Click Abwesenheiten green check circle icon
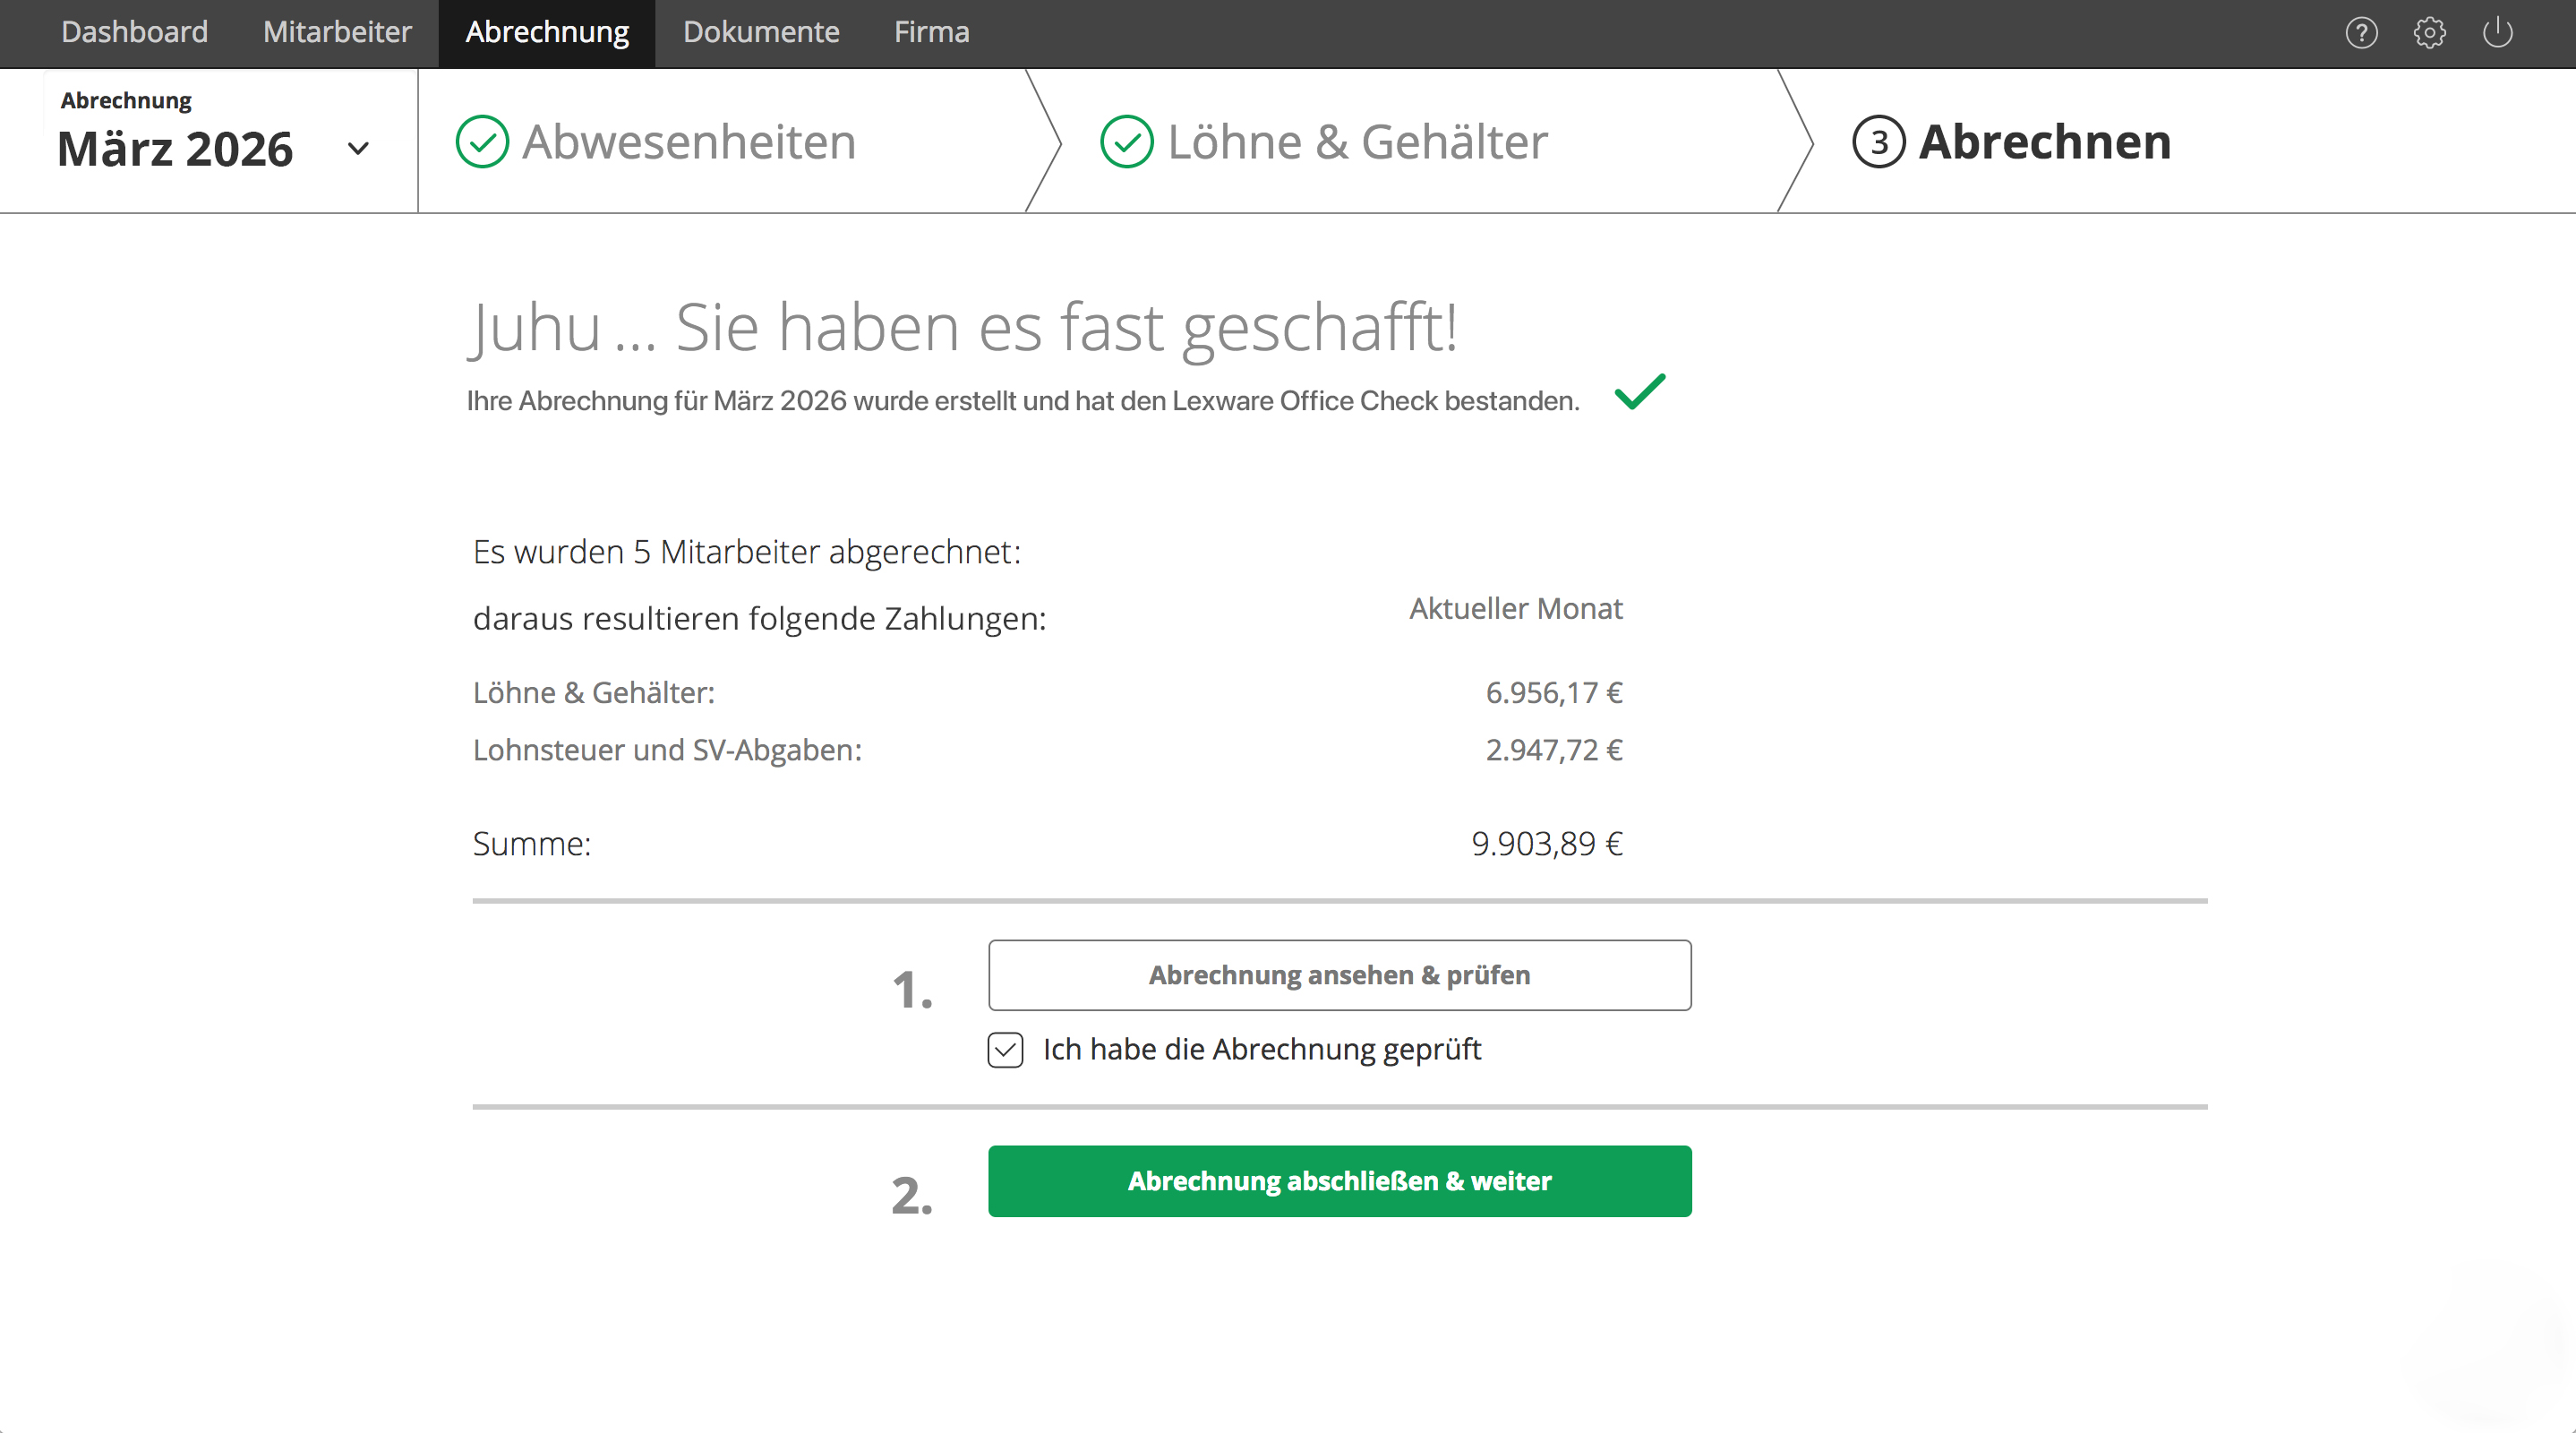Viewport: 2576px width, 1433px height. 482,142
